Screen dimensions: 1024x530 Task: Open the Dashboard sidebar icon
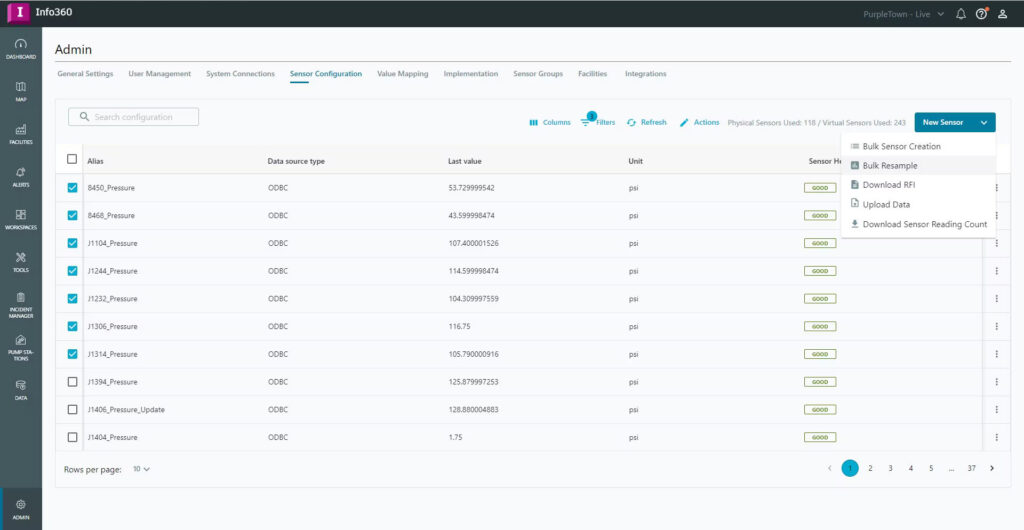tap(20, 44)
